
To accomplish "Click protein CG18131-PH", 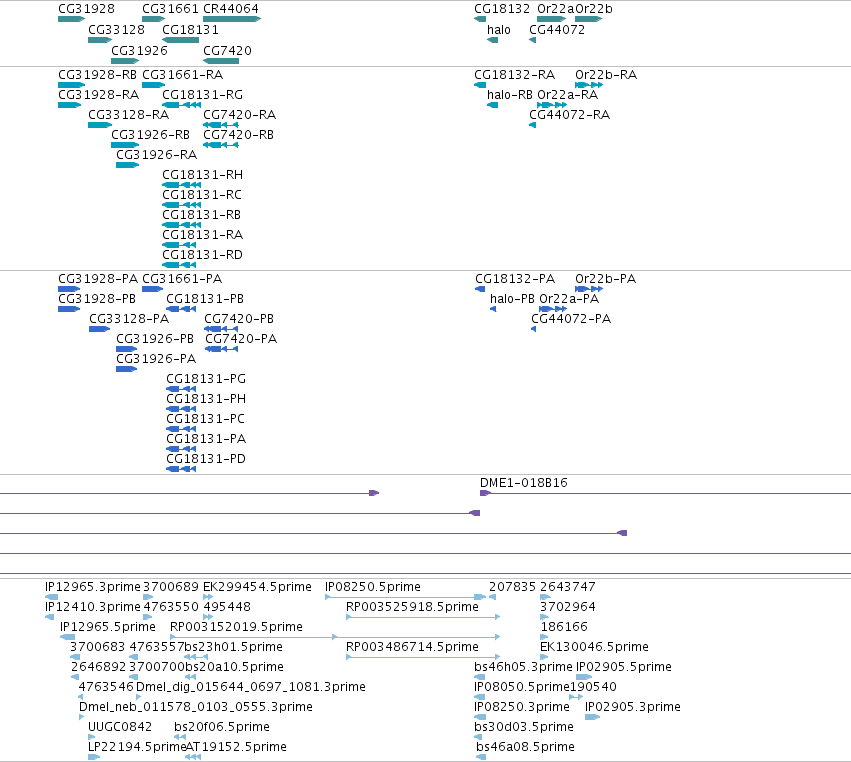I will (x=206, y=398).
